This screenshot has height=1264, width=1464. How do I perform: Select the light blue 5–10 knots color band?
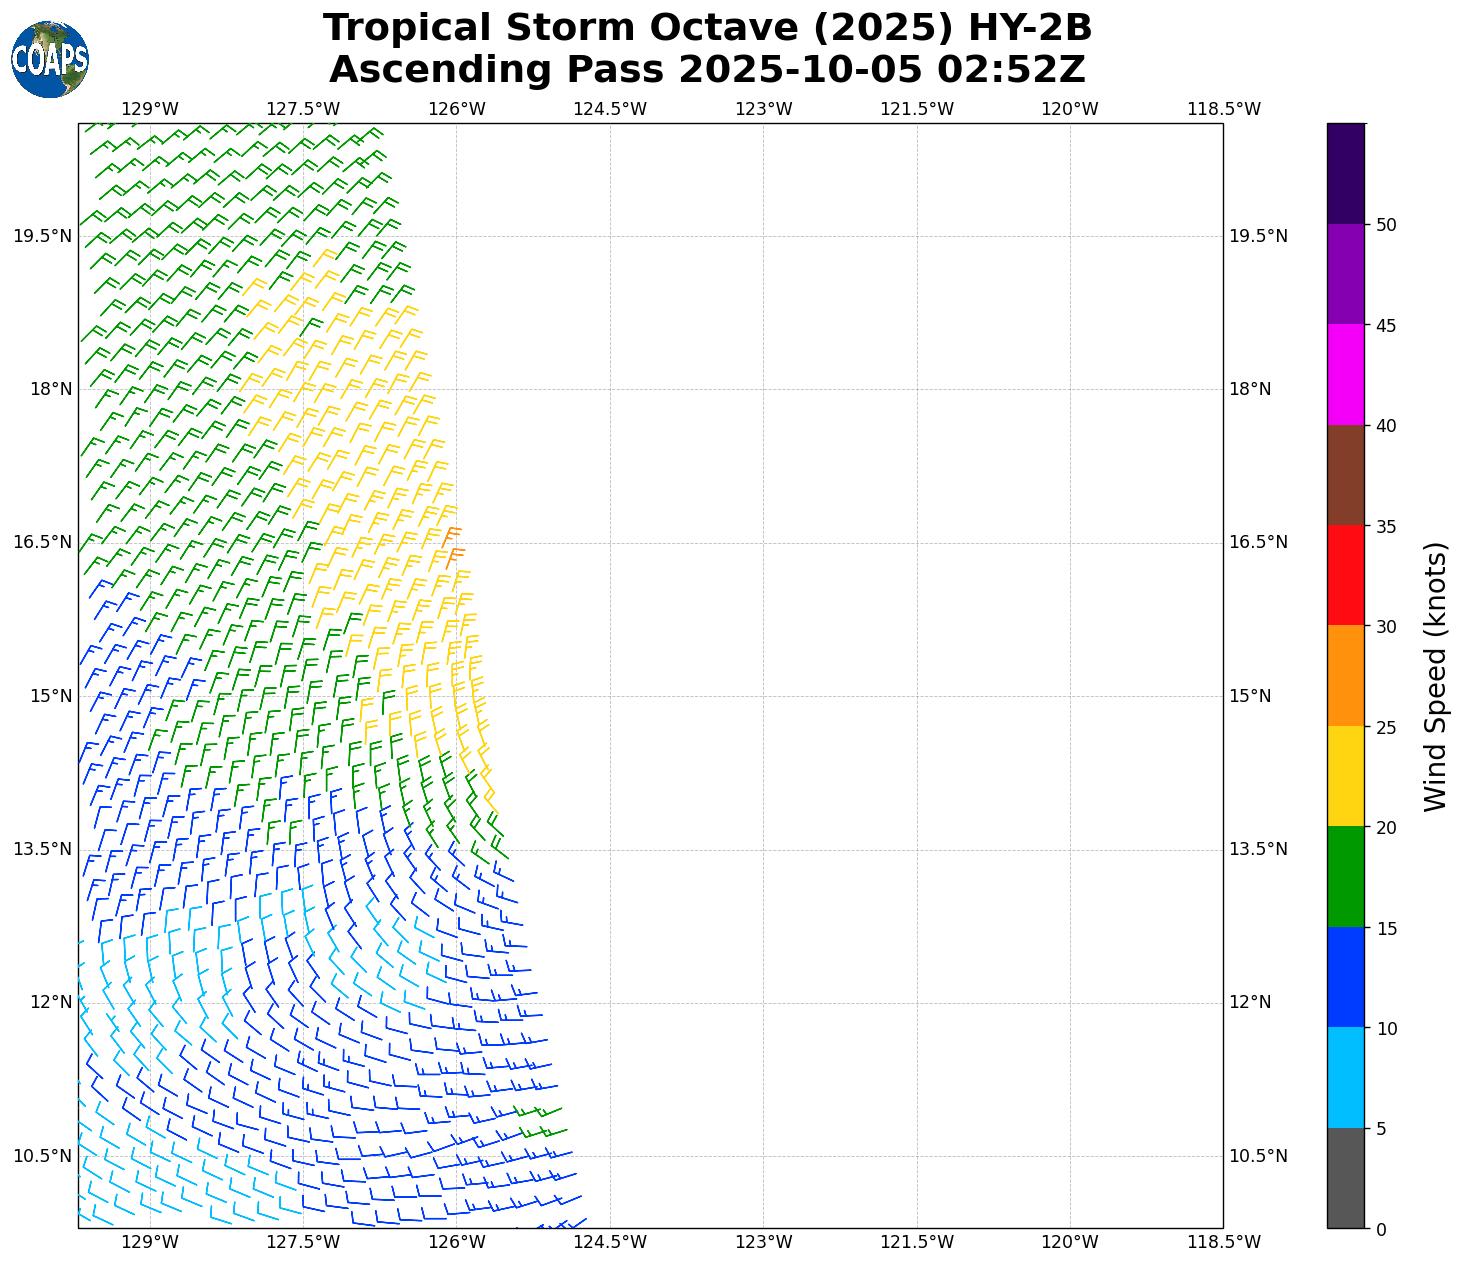[1345, 1077]
